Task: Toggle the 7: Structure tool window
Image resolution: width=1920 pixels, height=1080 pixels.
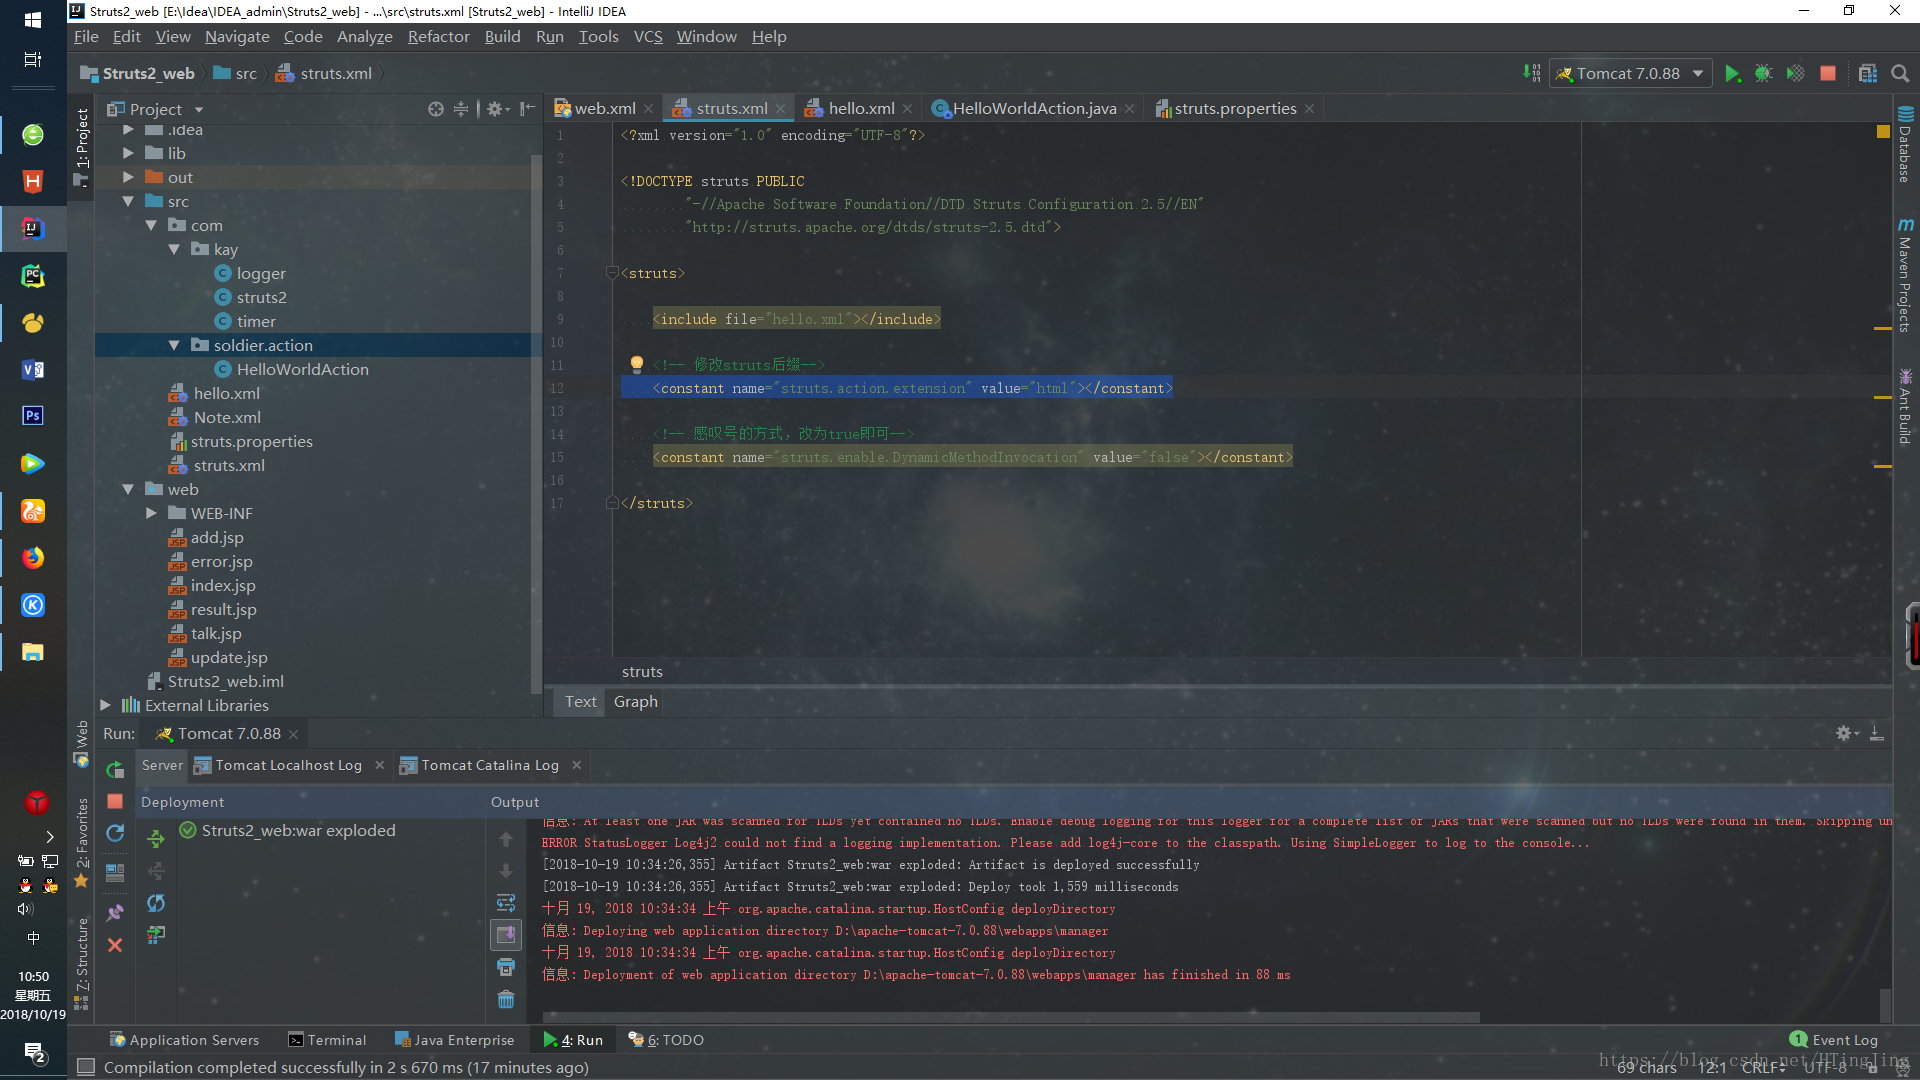Action: pyautogui.click(x=82, y=962)
